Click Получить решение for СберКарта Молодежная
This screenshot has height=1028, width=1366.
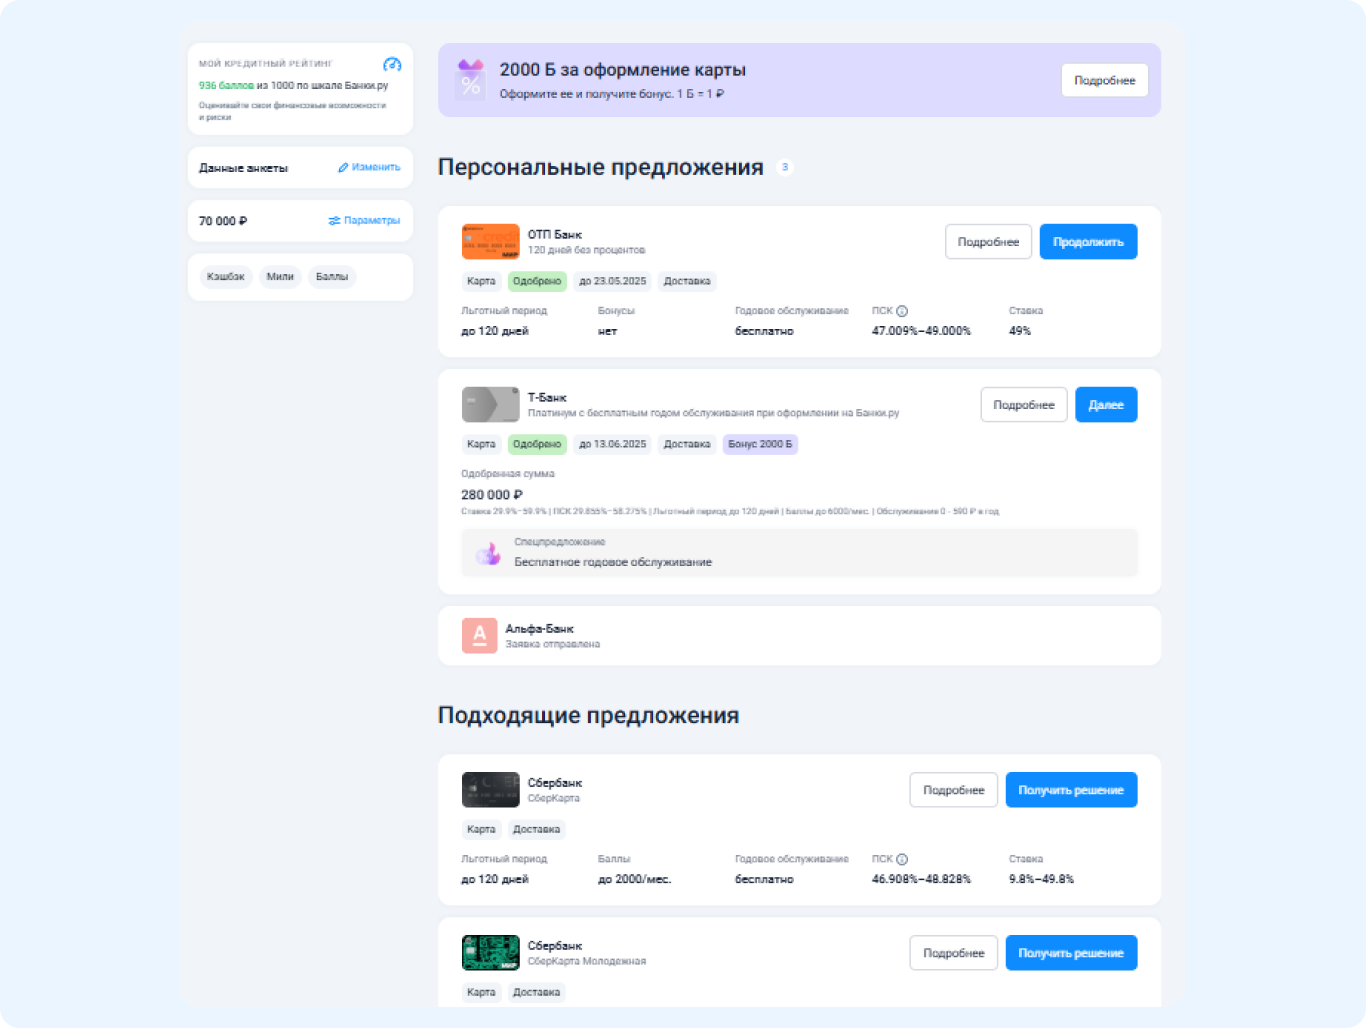1071,953
